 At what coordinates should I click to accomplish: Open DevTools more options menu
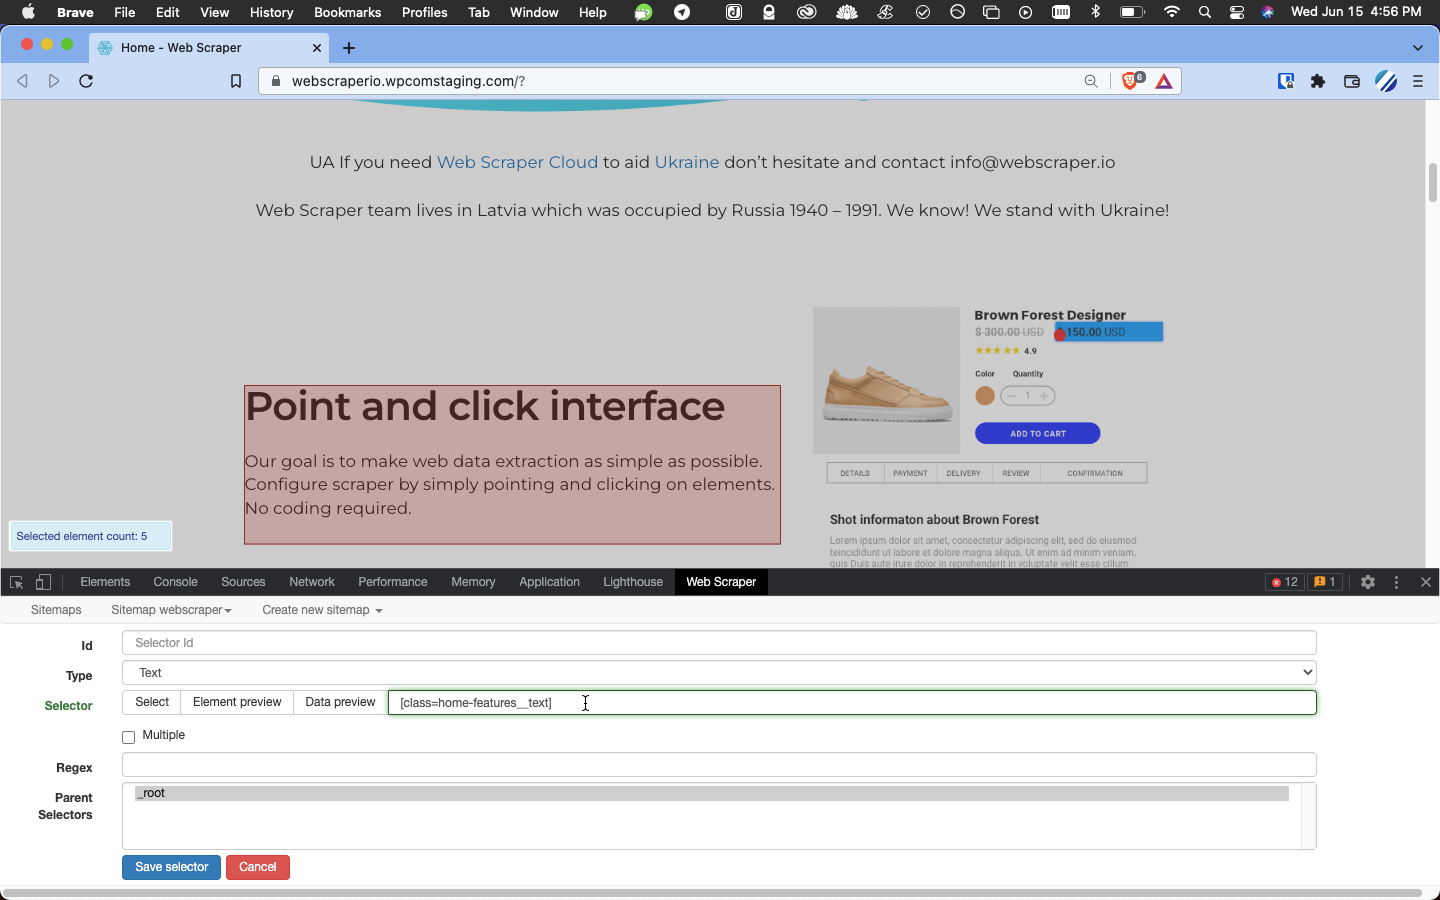(1397, 582)
